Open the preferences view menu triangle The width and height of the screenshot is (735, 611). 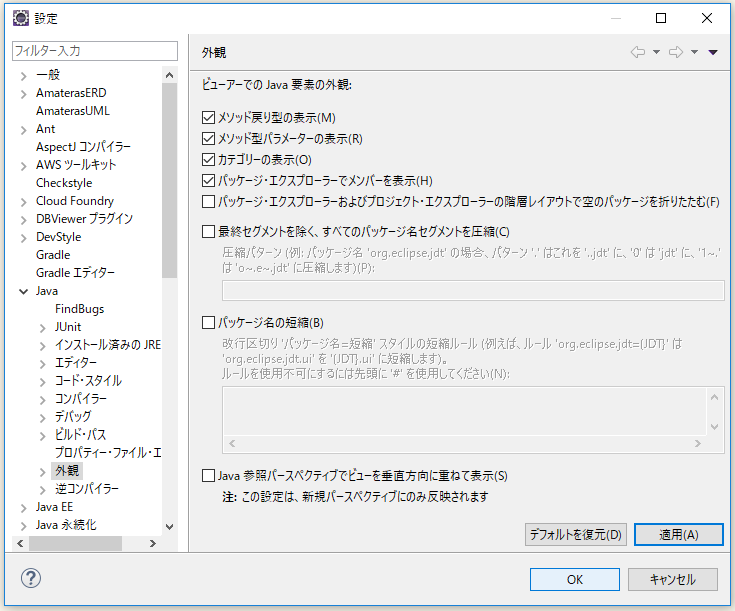pyautogui.click(x=713, y=52)
